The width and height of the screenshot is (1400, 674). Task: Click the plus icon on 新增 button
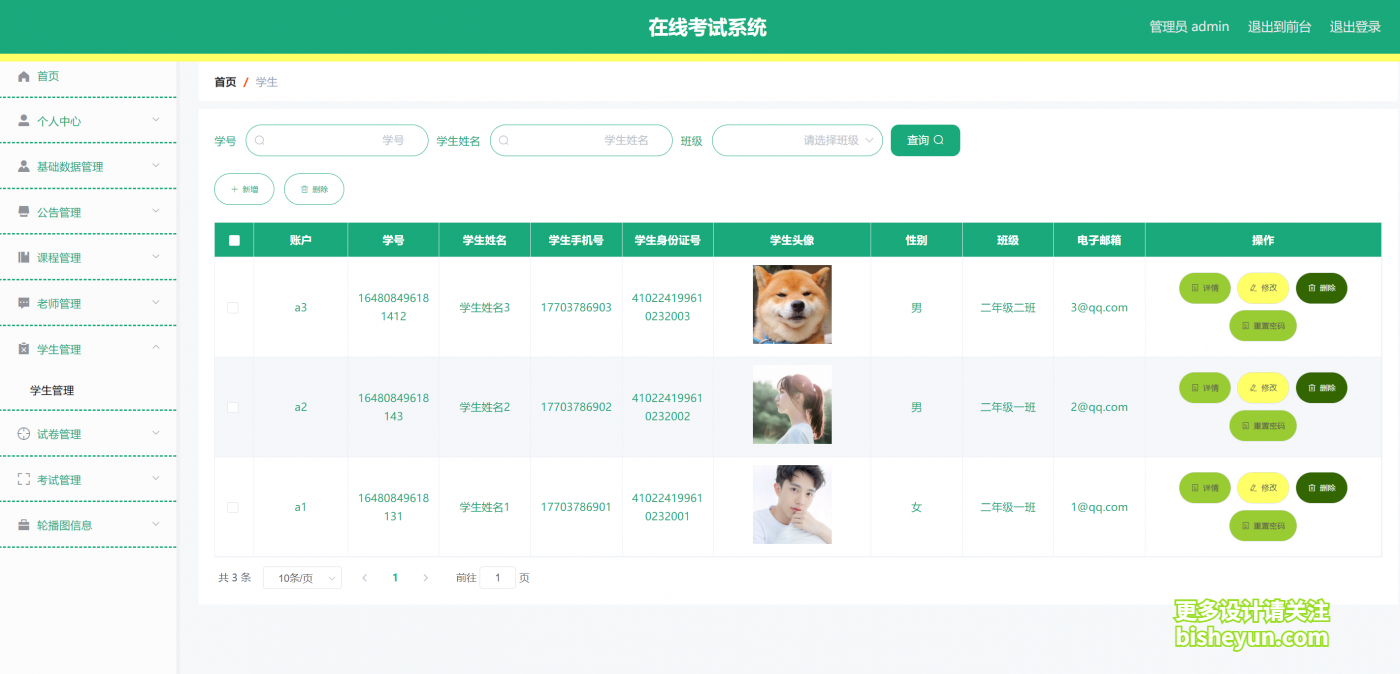point(234,189)
